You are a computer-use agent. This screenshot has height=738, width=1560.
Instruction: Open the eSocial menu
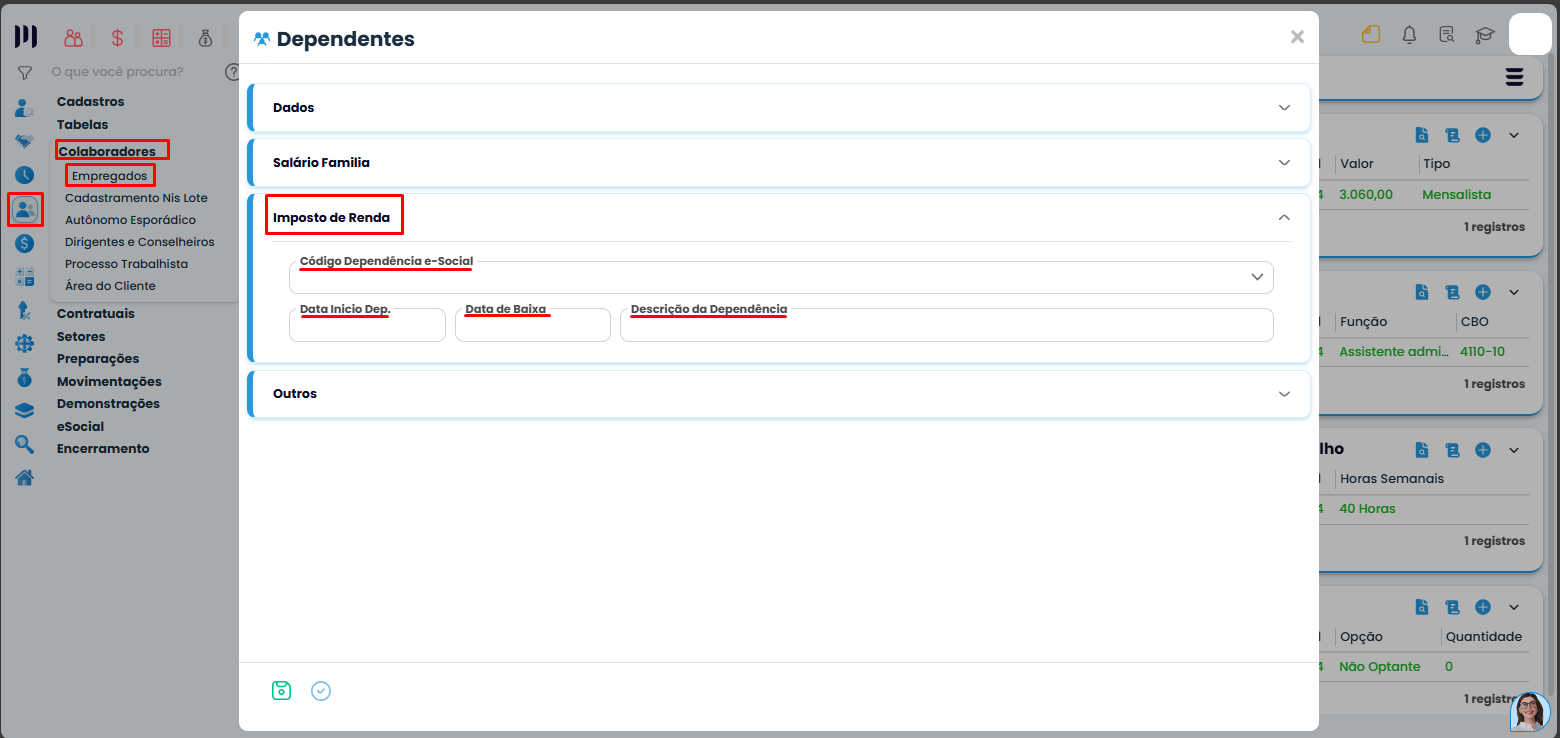click(x=81, y=427)
